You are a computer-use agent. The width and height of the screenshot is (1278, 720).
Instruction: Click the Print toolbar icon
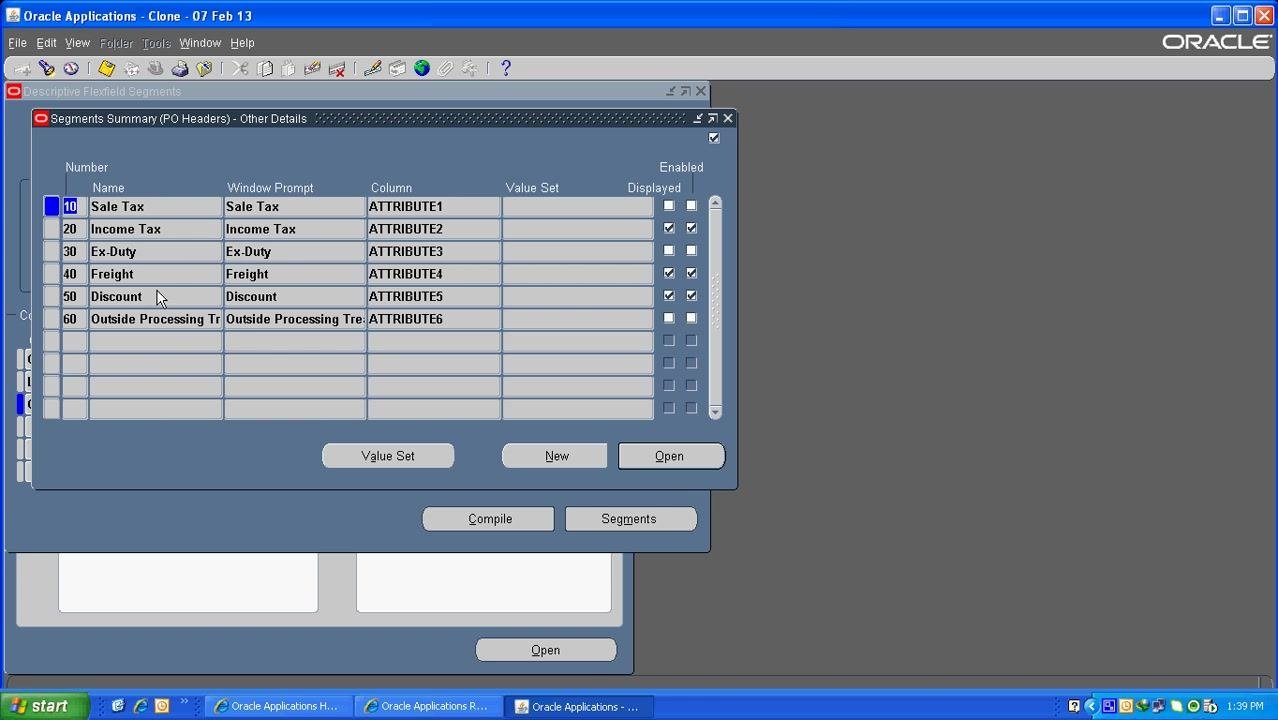coord(180,69)
